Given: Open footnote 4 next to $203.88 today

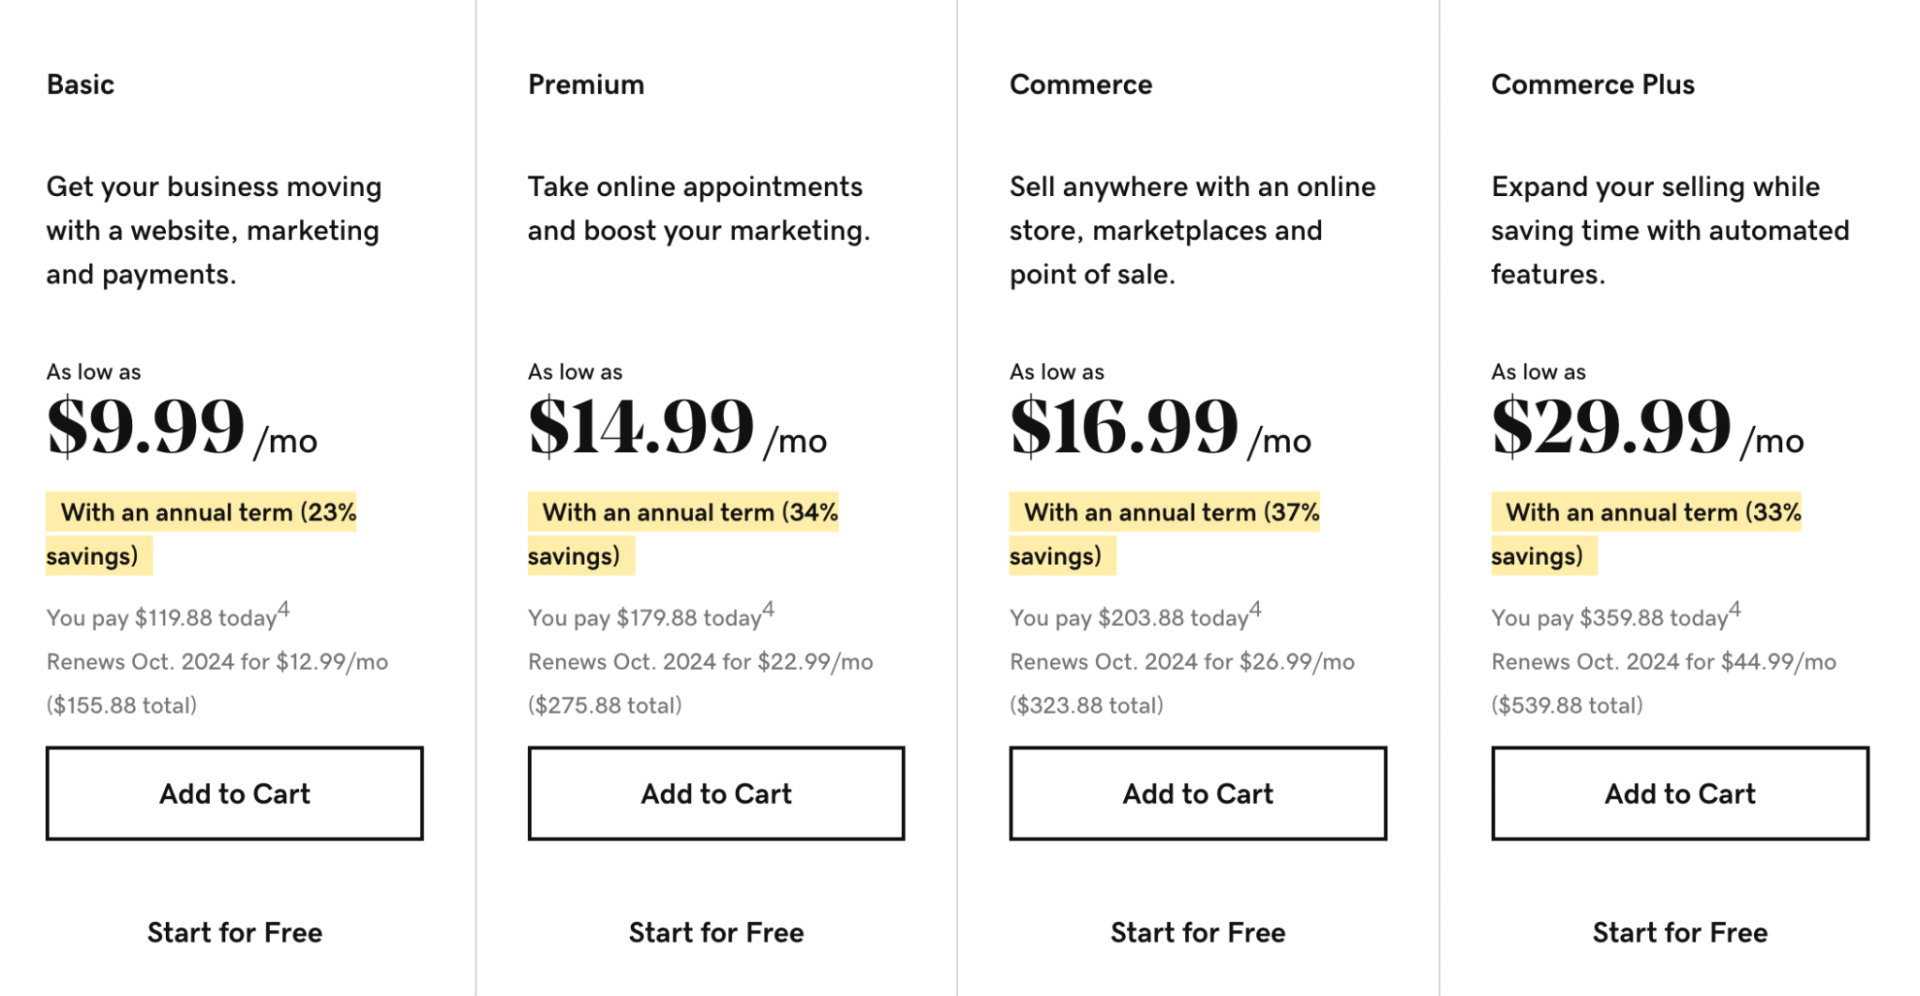Looking at the screenshot, I should [x=1255, y=609].
